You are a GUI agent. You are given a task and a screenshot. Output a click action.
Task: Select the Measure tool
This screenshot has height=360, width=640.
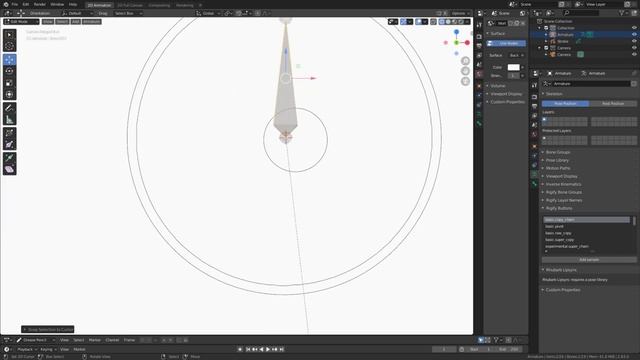pyautogui.click(x=9, y=120)
